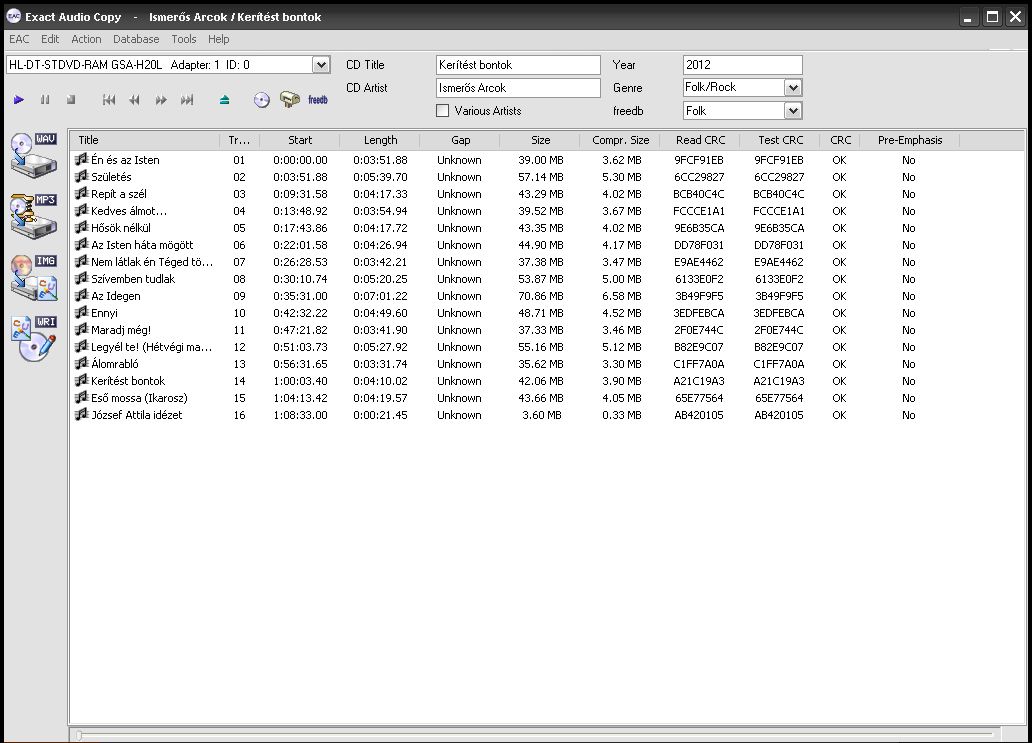Image resolution: width=1032 pixels, height=743 pixels.
Task: Open the Database menu
Action: pos(136,39)
